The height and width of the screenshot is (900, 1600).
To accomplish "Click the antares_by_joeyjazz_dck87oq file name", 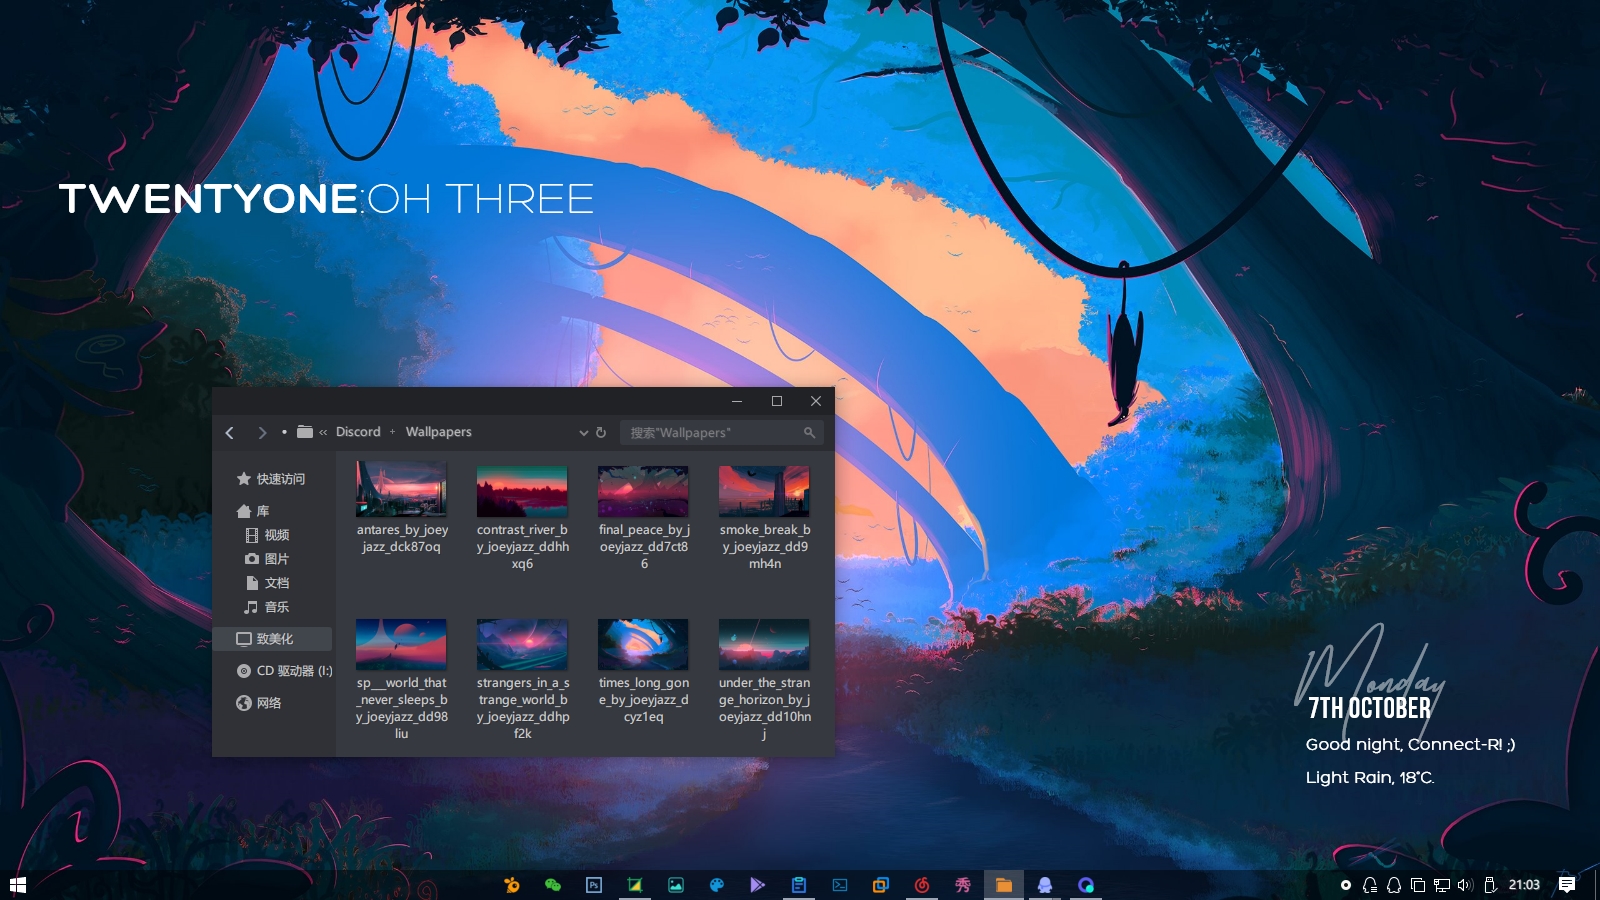I will point(402,538).
